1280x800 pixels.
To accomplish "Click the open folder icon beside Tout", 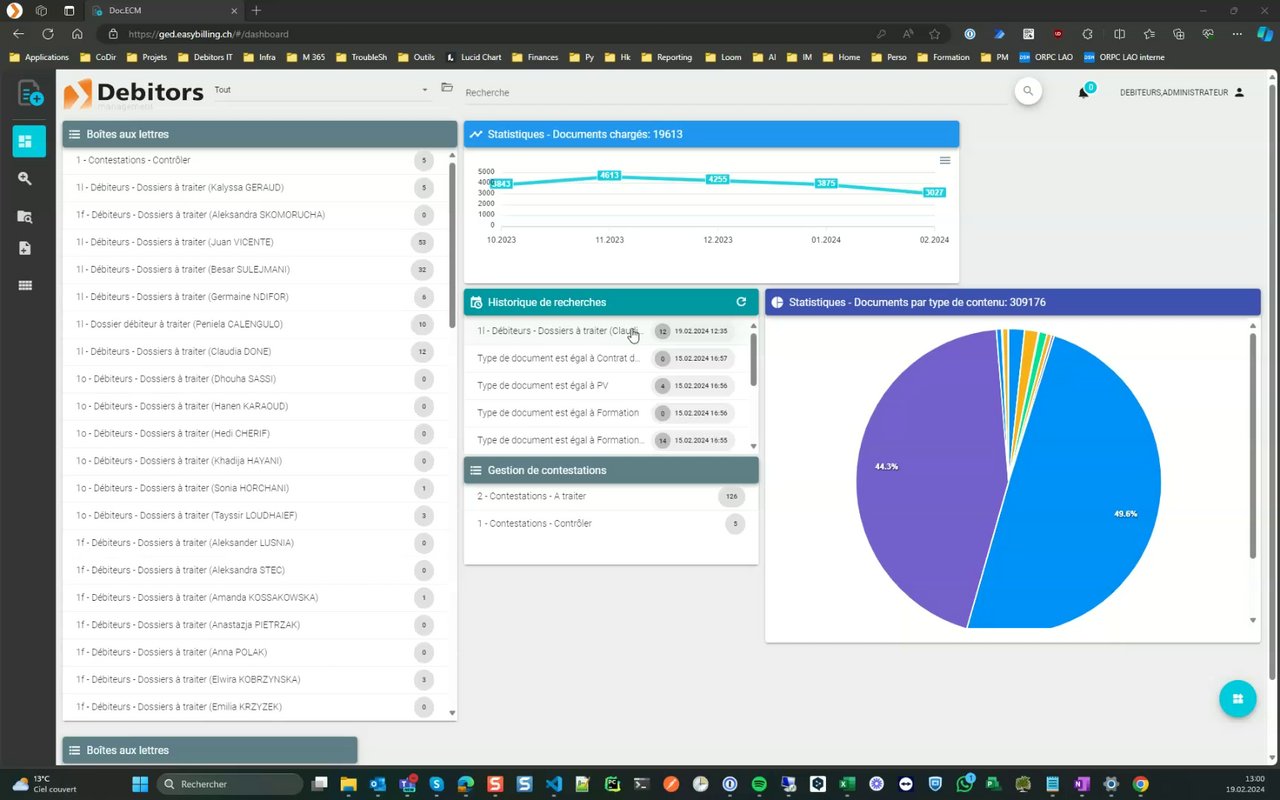I will pos(447,88).
